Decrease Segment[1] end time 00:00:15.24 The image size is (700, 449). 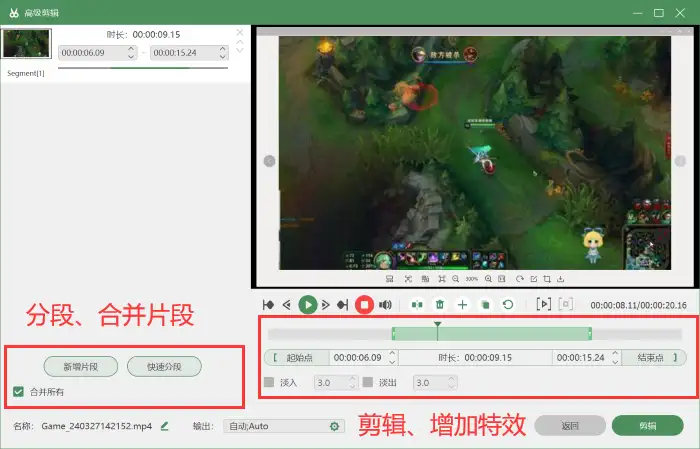(223, 56)
